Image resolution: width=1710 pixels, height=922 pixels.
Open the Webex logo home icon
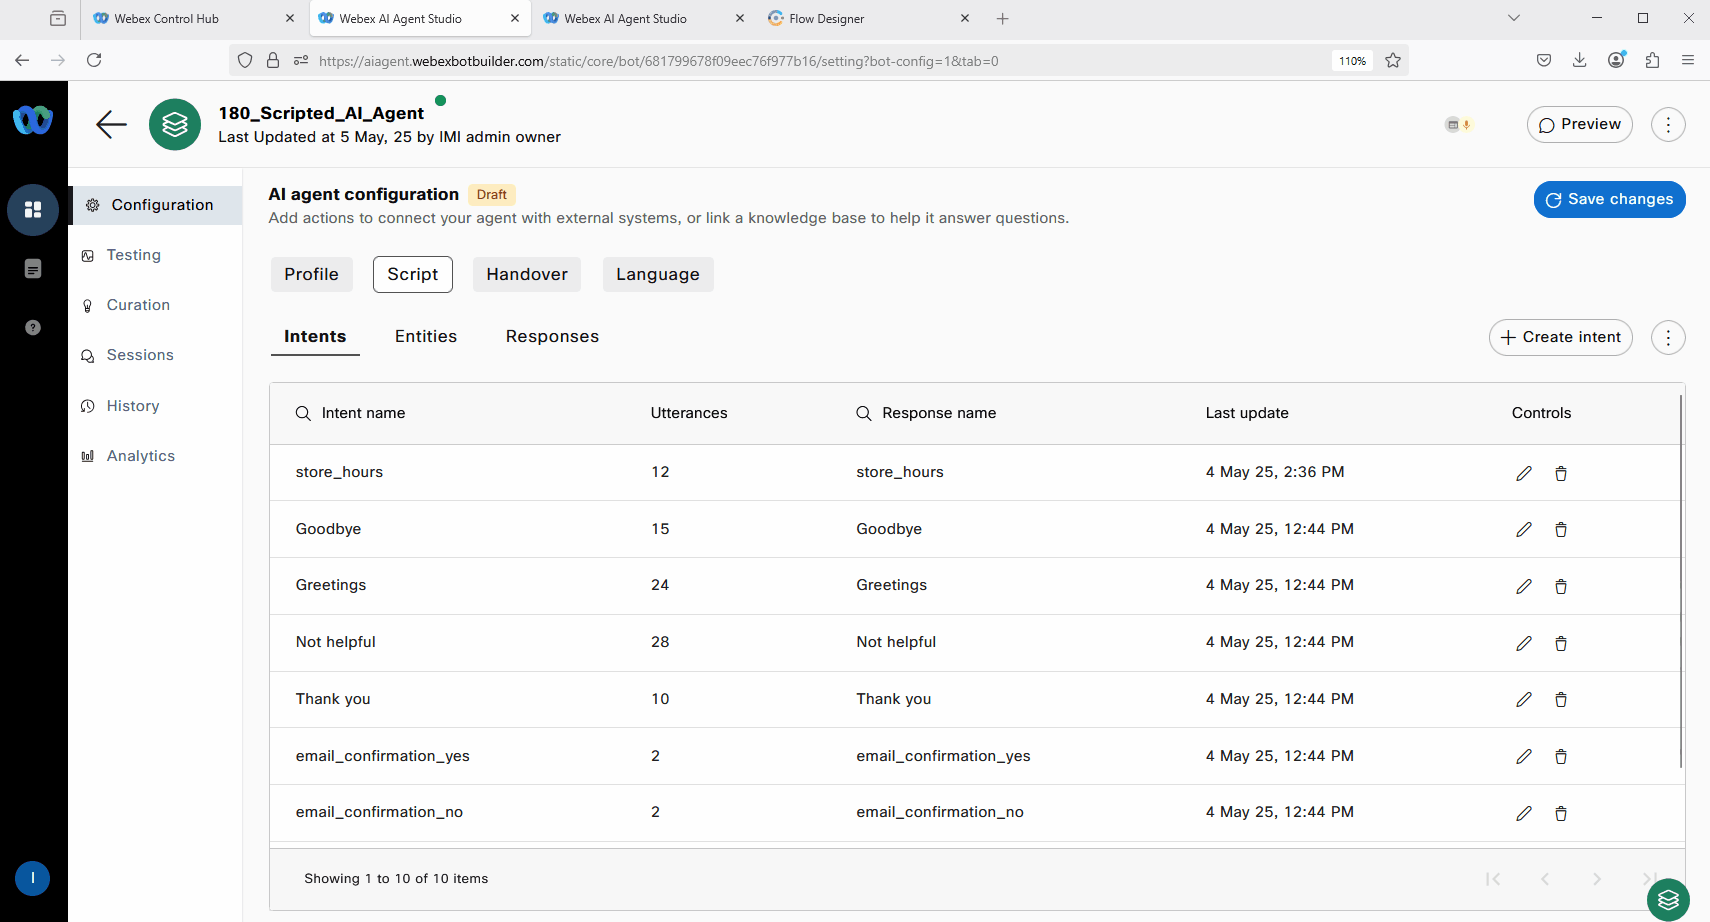[33, 121]
